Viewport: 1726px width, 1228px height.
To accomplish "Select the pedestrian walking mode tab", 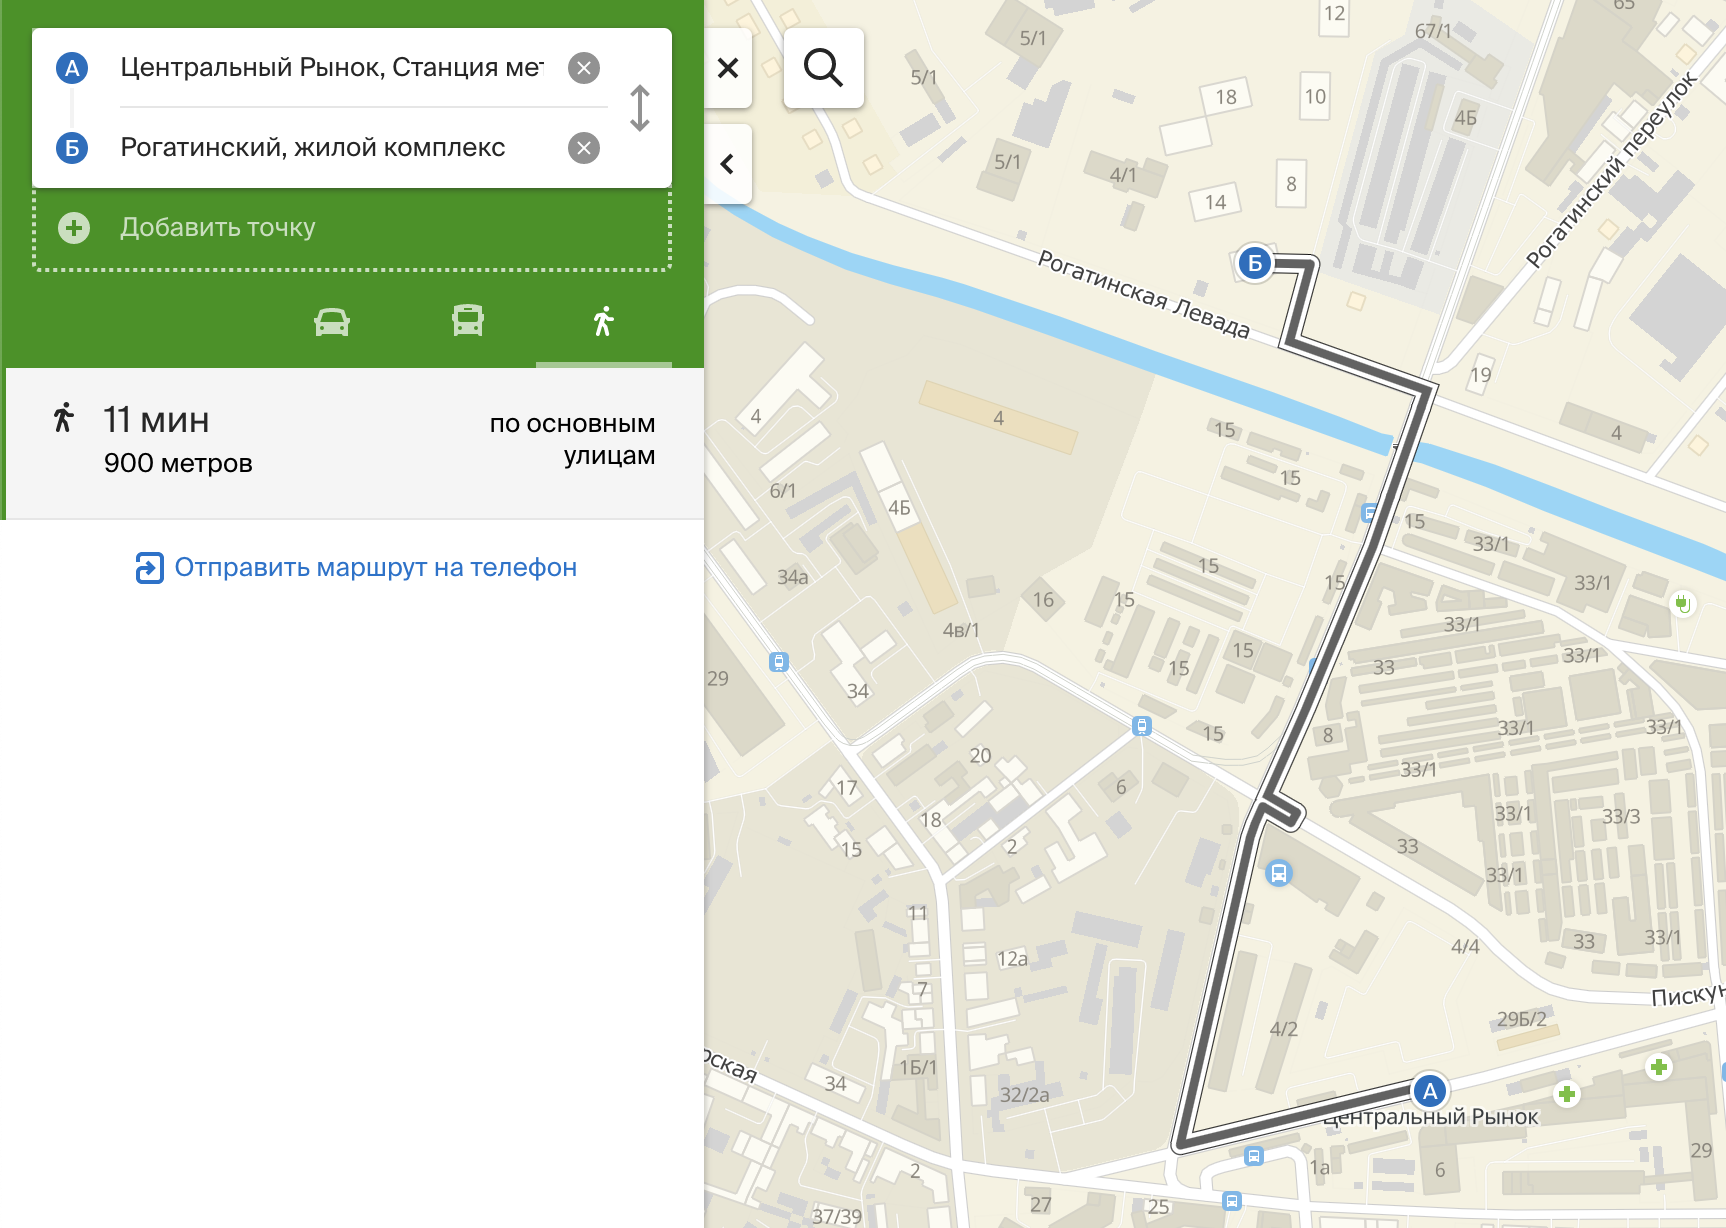I will pos(603,322).
